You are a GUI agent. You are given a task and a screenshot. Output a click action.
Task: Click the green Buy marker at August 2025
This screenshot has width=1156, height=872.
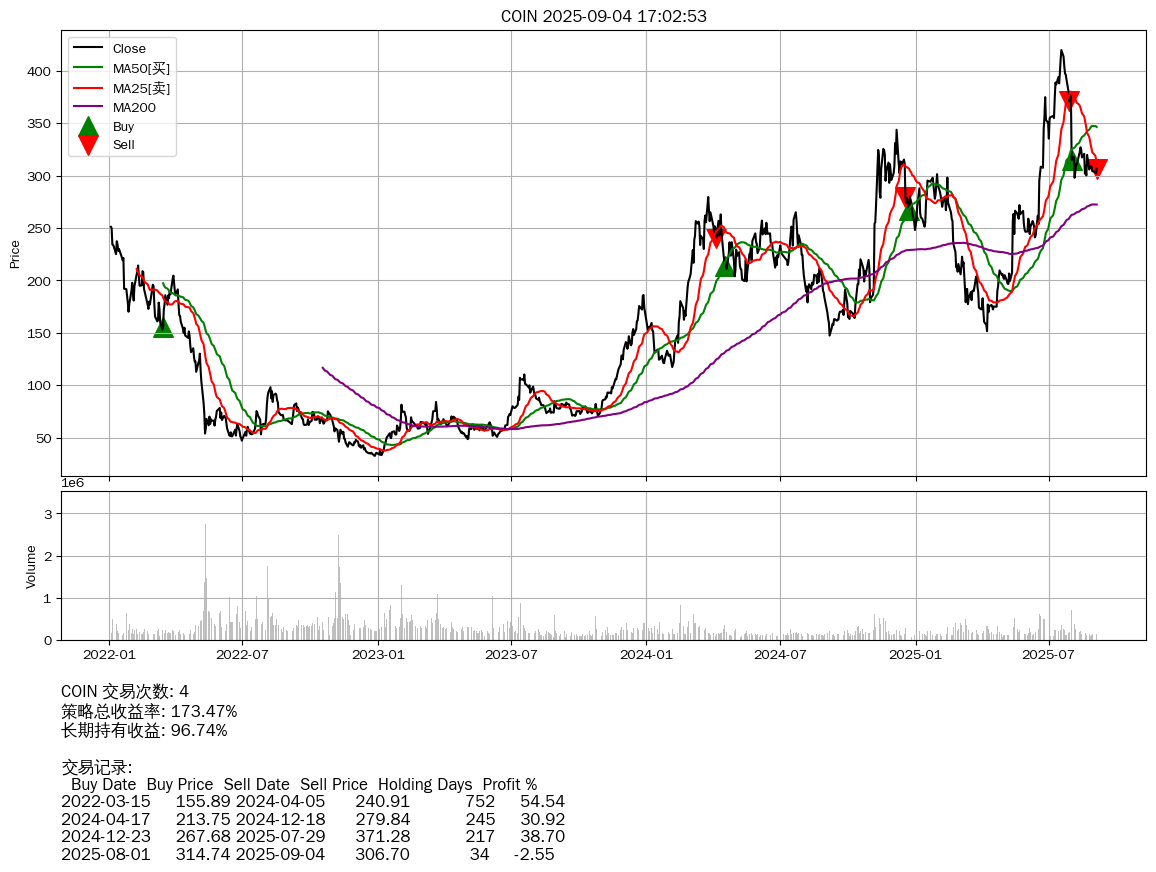(x=1071, y=161)
